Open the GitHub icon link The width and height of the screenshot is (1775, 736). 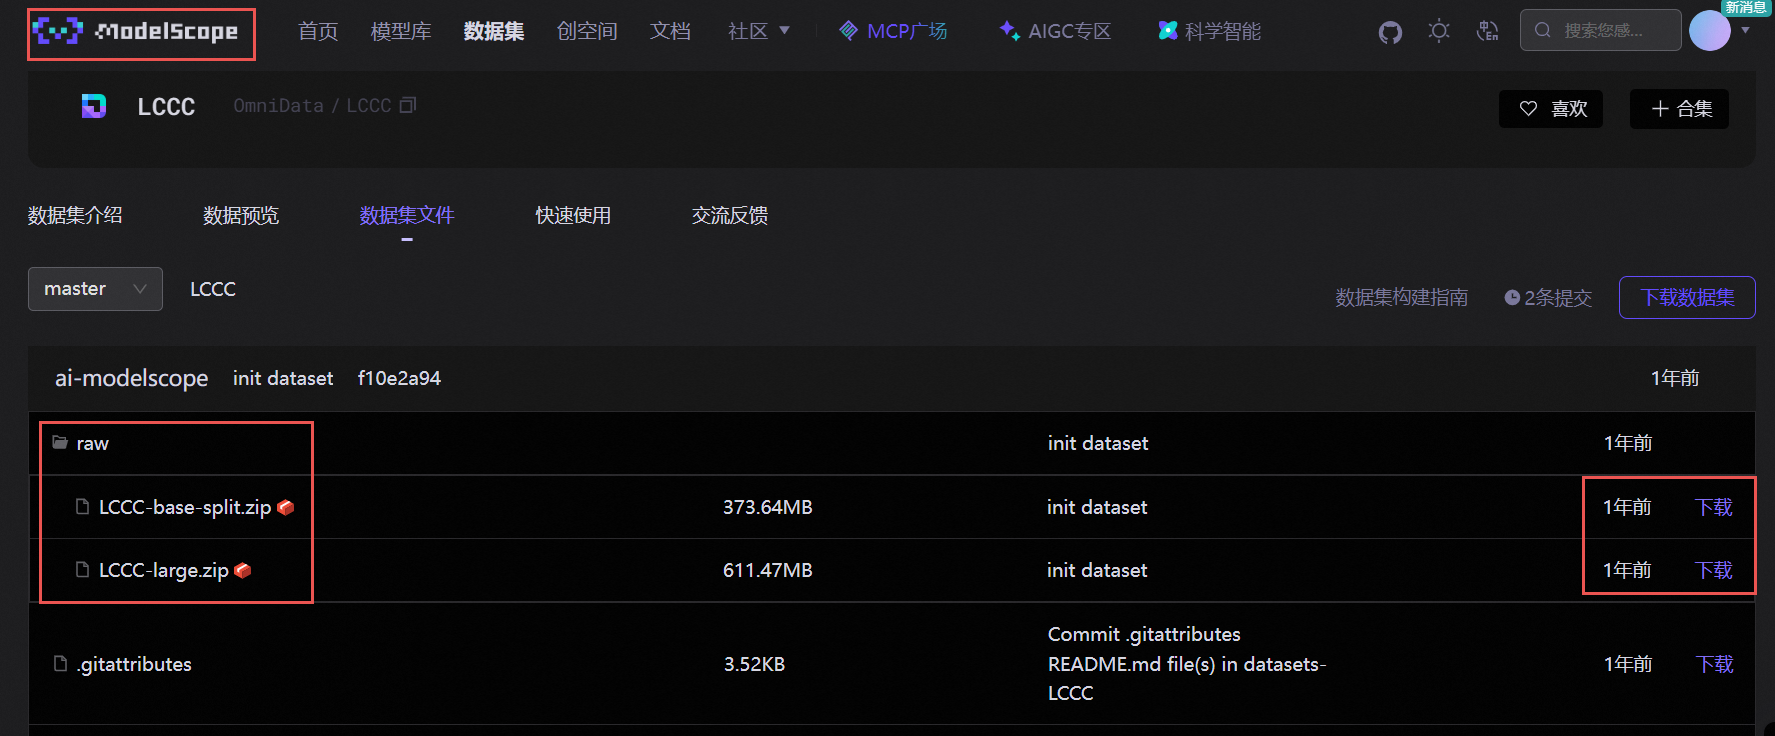tap(1390, 32)
